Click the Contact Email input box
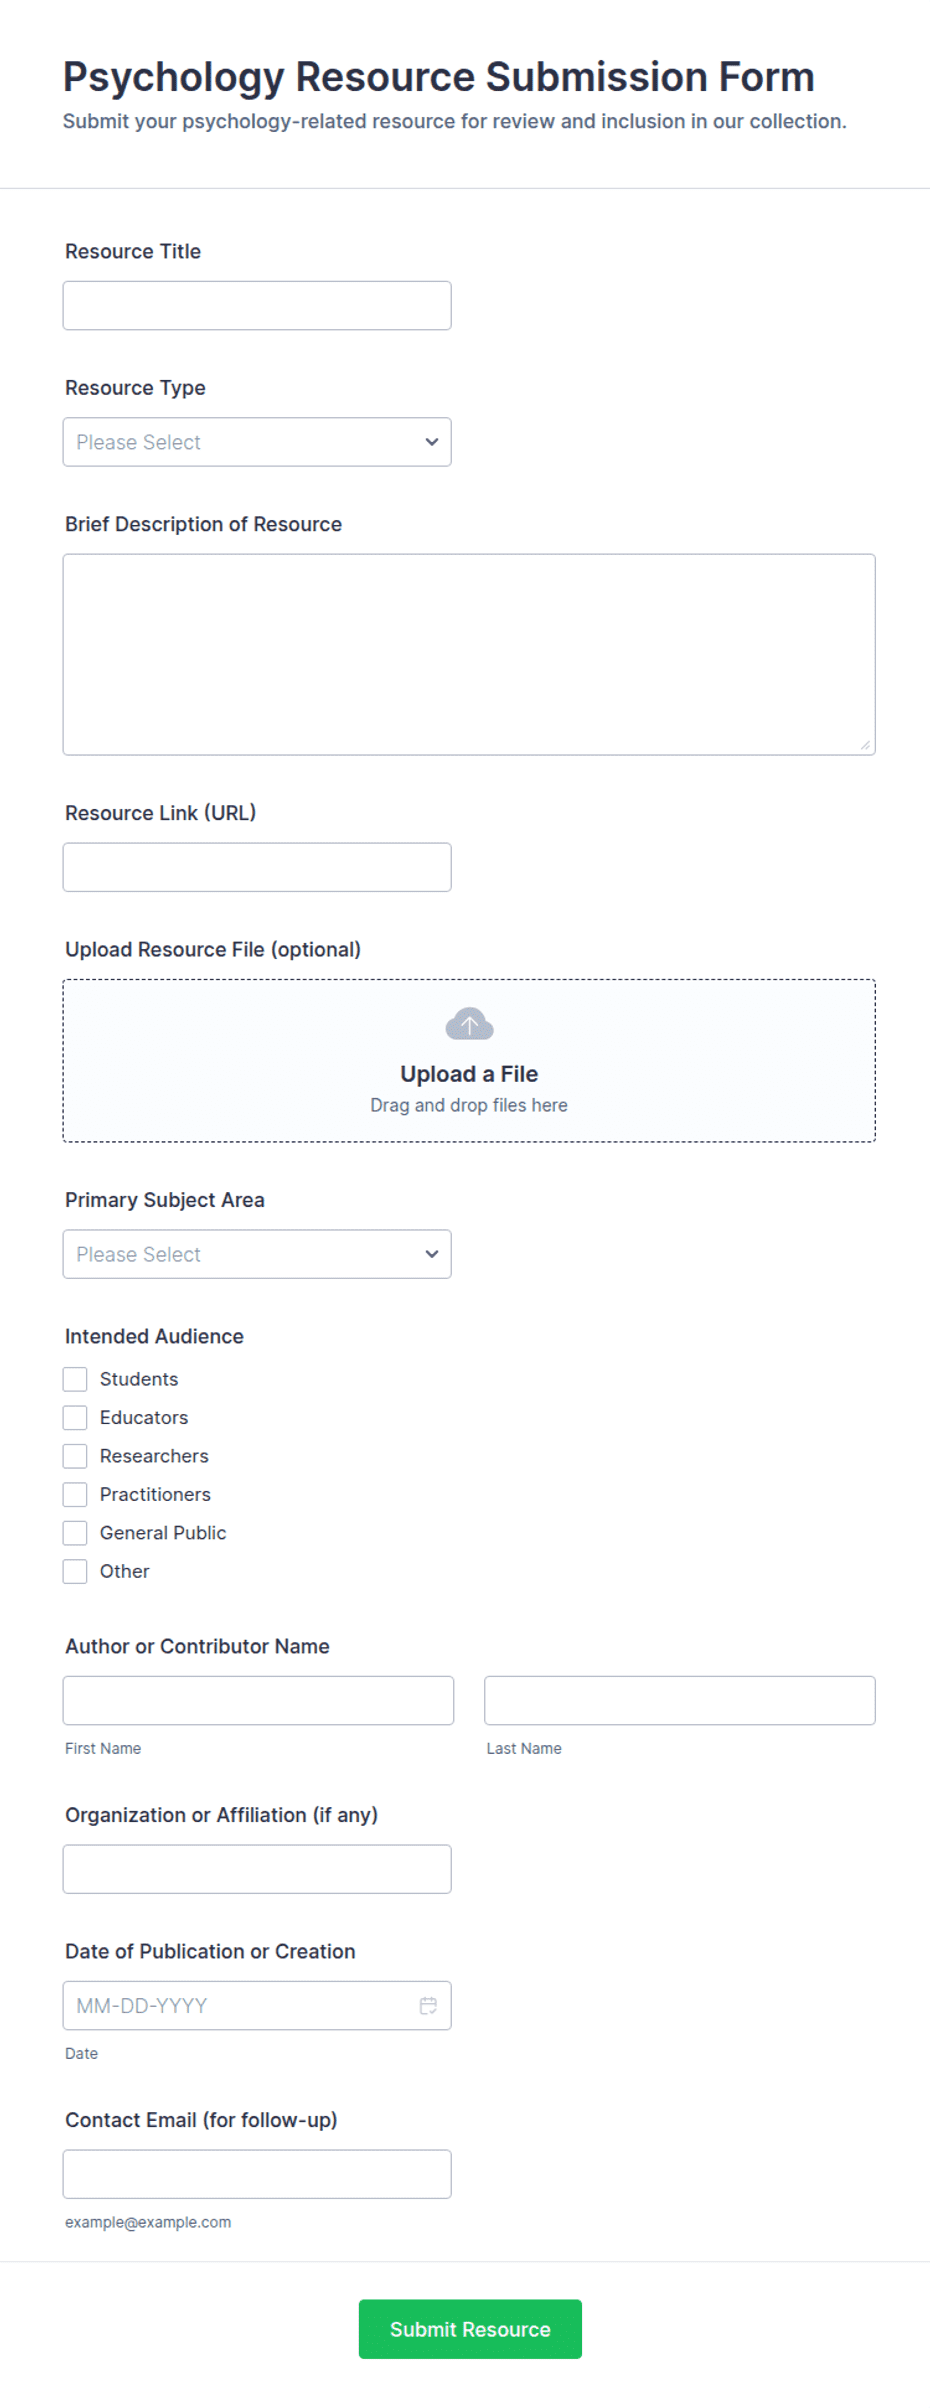The width and height of the screenshot is (930, 2408). coord(257,2175)
